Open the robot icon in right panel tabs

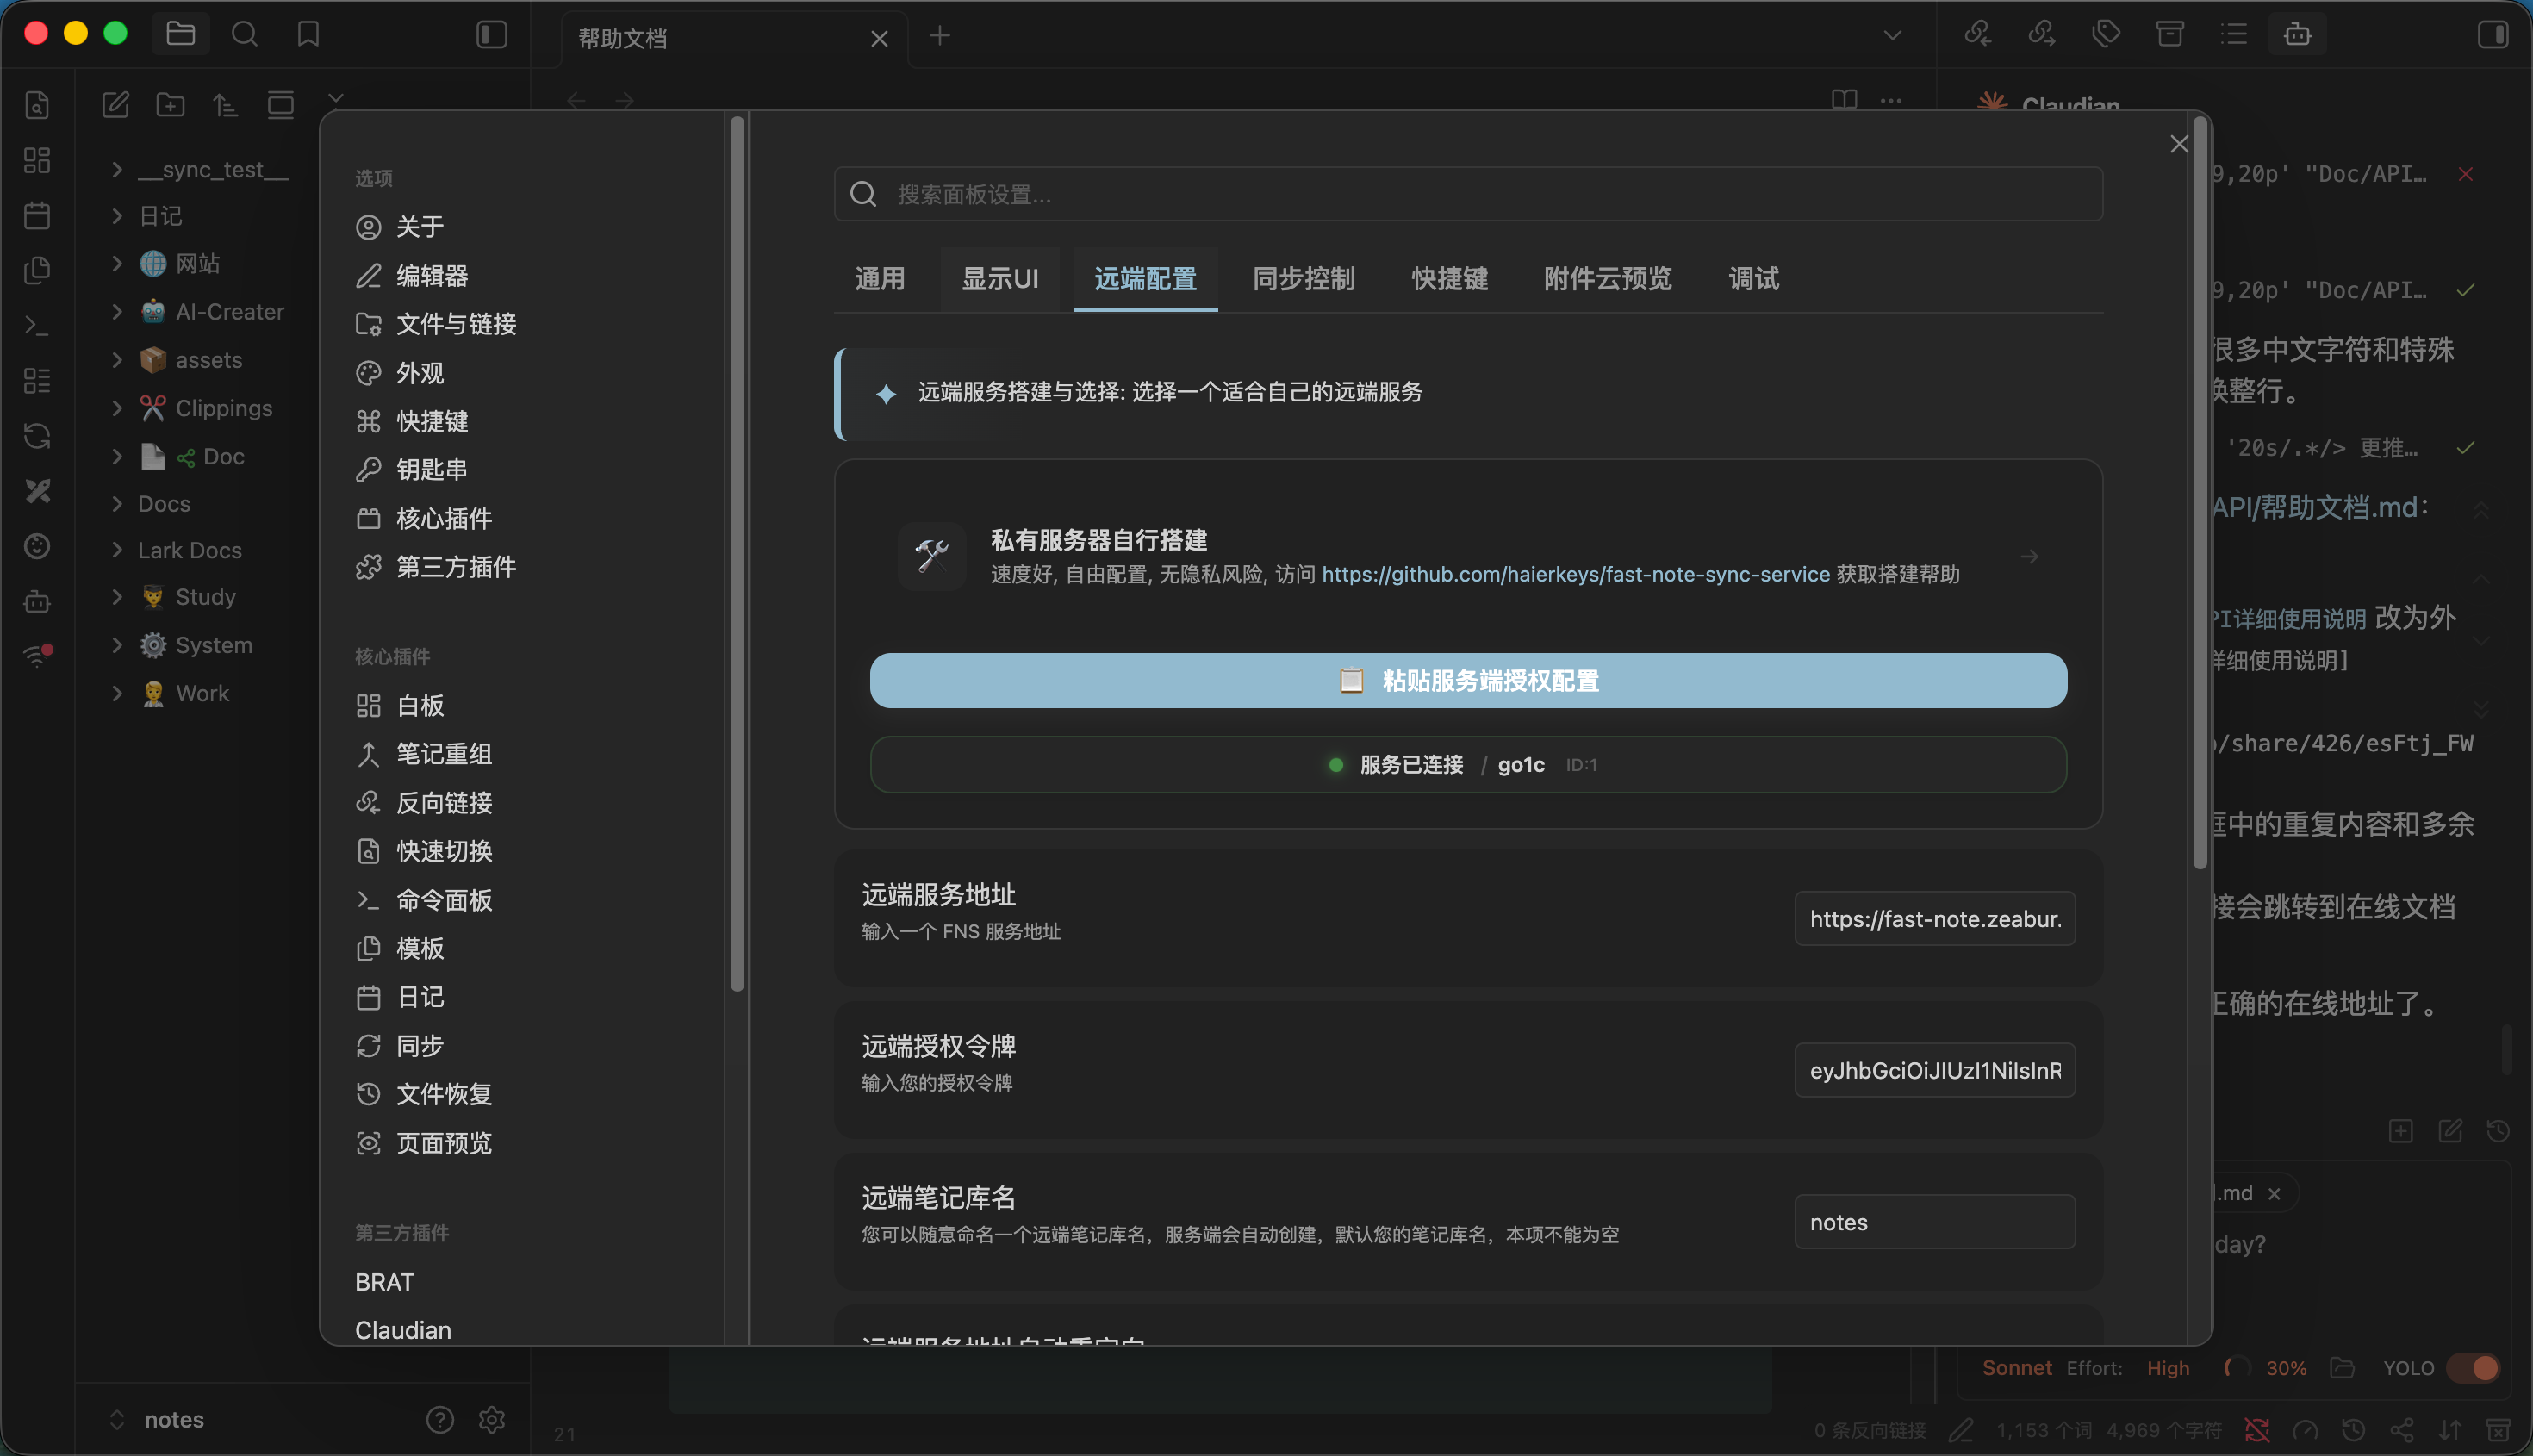tap(2297, 34)
